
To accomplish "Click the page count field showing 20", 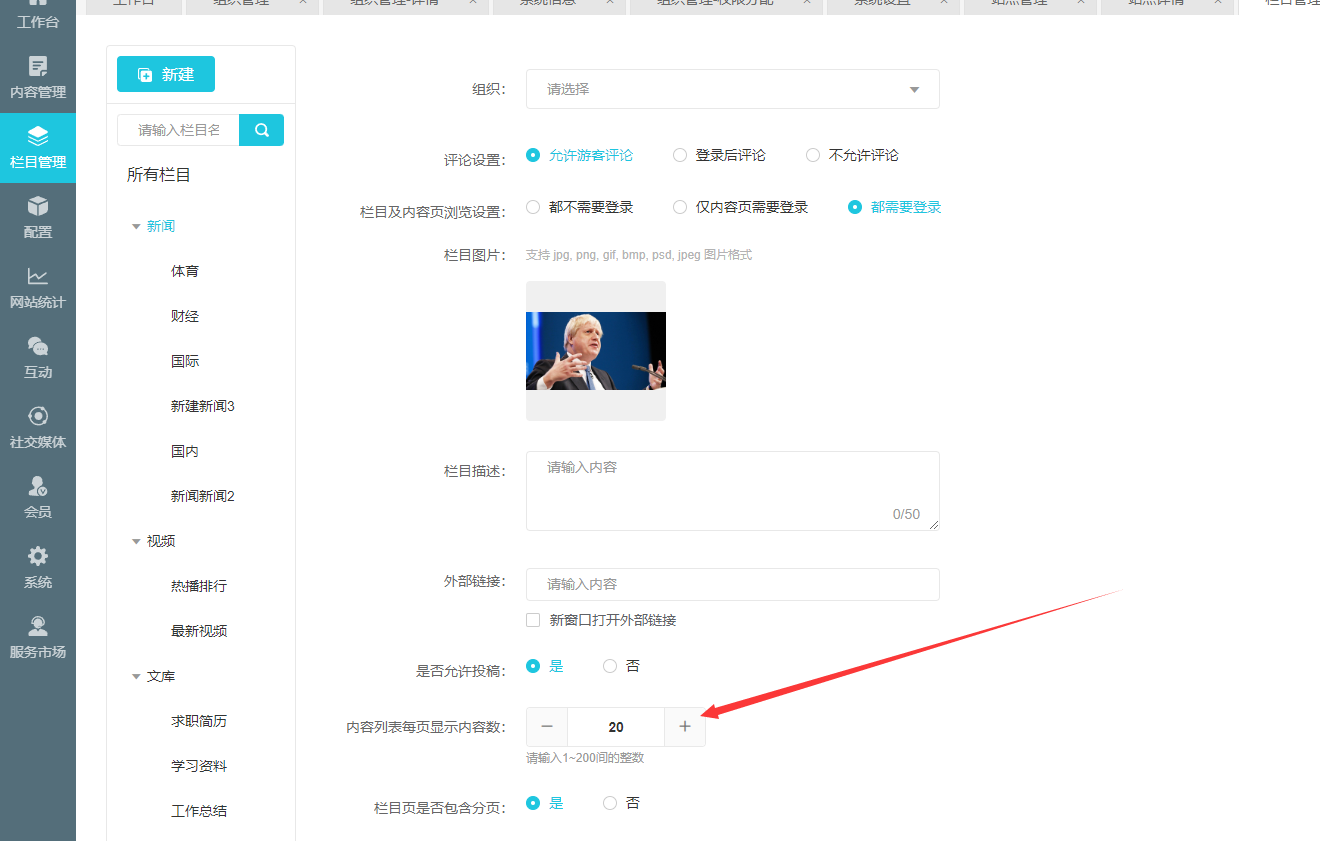I will [x=616, y=727].
